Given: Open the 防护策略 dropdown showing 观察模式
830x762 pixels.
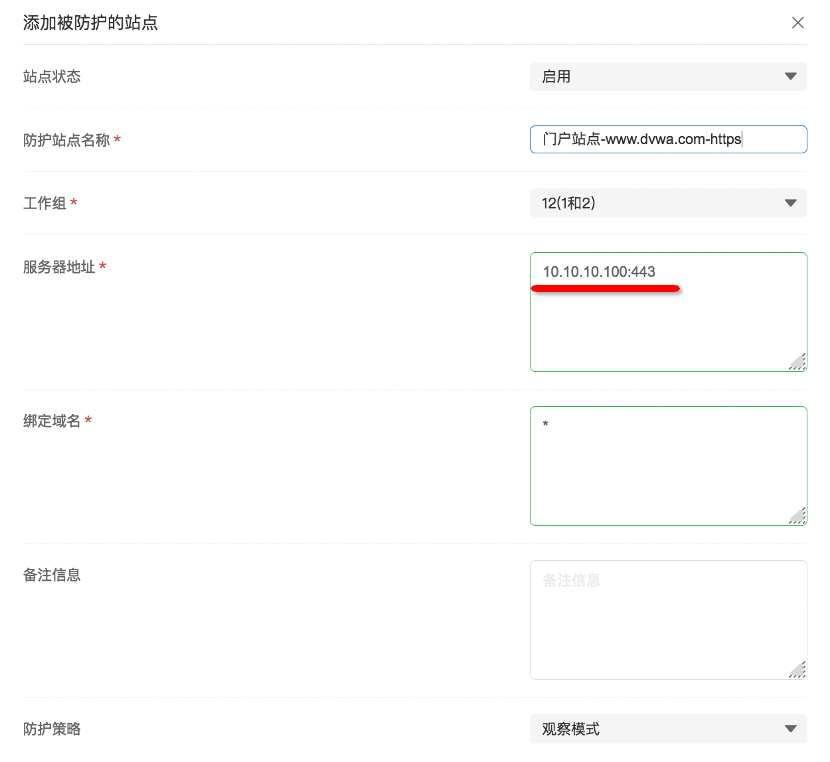Looking at the screenshot, I should [x=667, y=729].
